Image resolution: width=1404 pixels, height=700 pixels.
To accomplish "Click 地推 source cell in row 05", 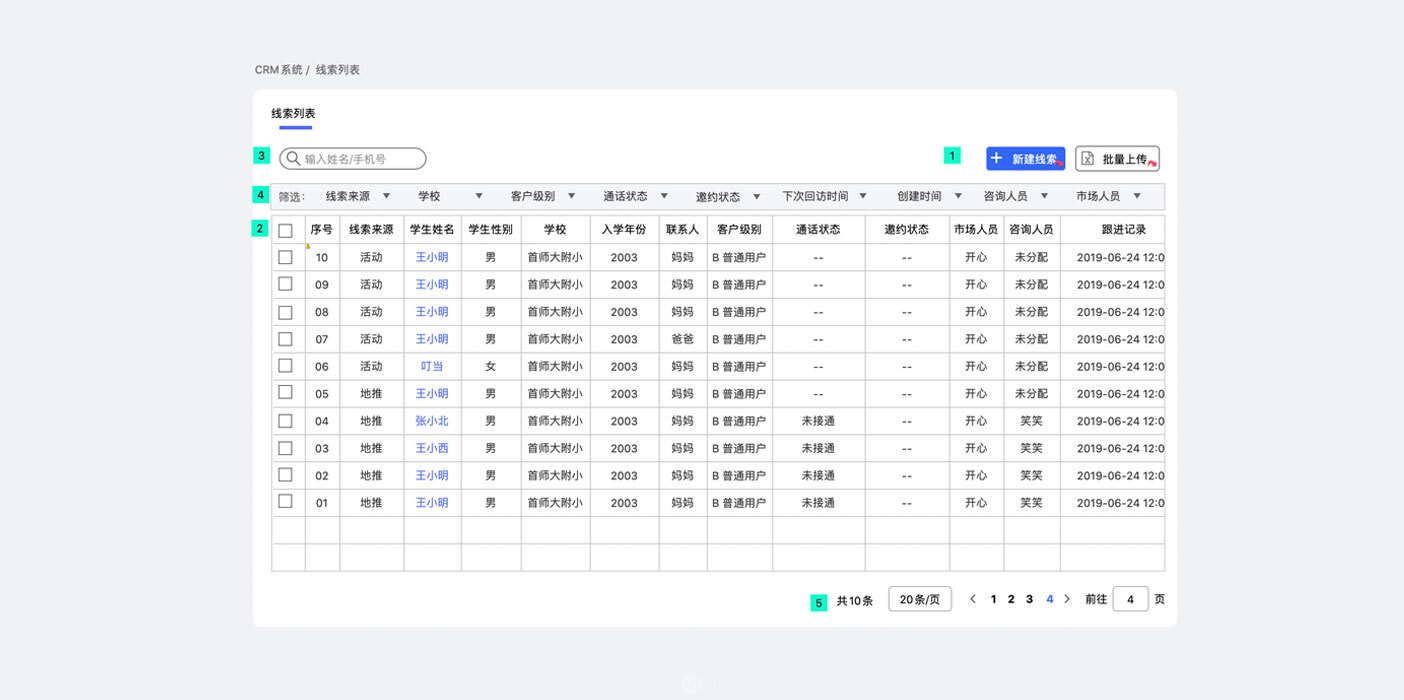I will click(x=371, y=393).
